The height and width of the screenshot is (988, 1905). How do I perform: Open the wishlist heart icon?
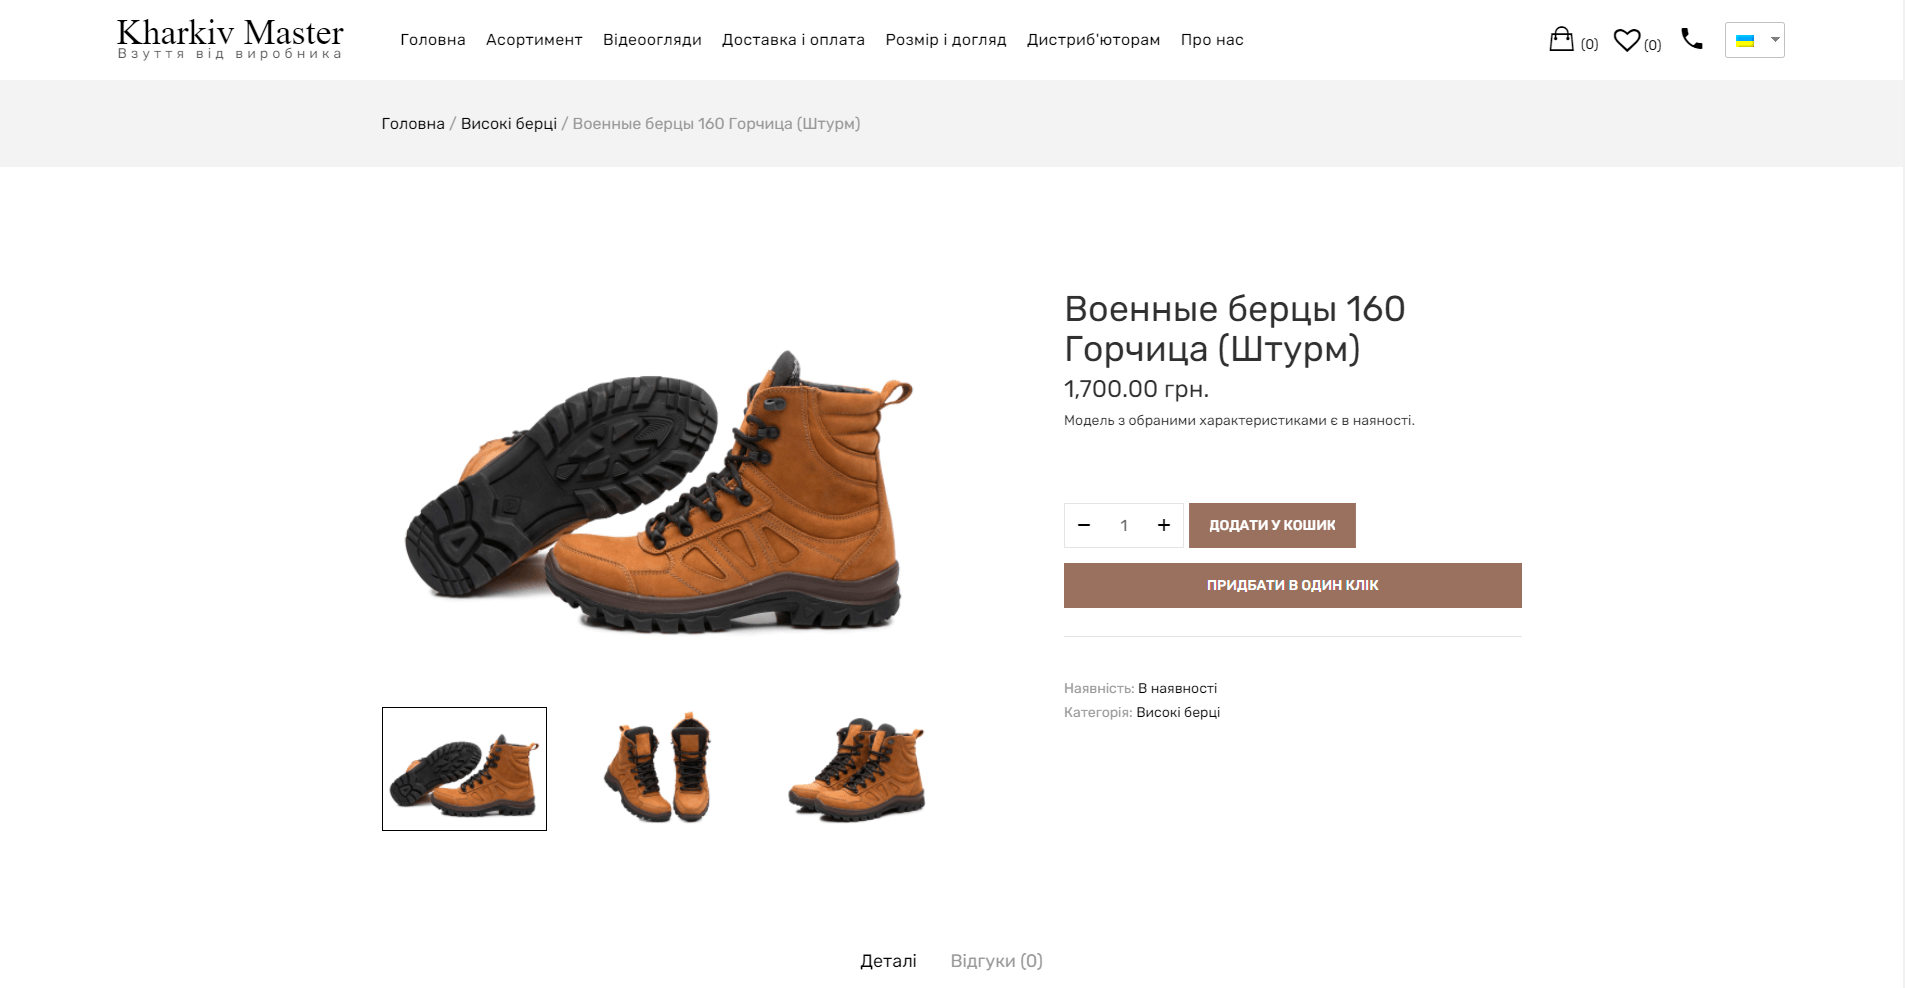(x=1627, y=40)
